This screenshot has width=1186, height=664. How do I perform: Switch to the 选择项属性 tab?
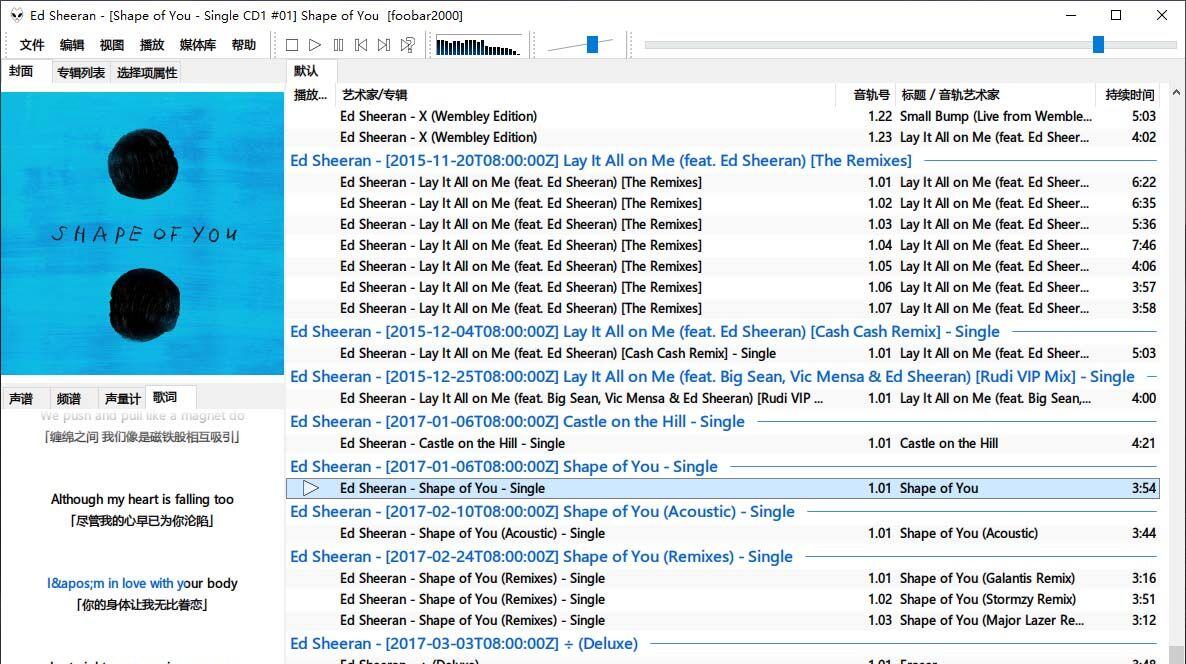point(147,73)
